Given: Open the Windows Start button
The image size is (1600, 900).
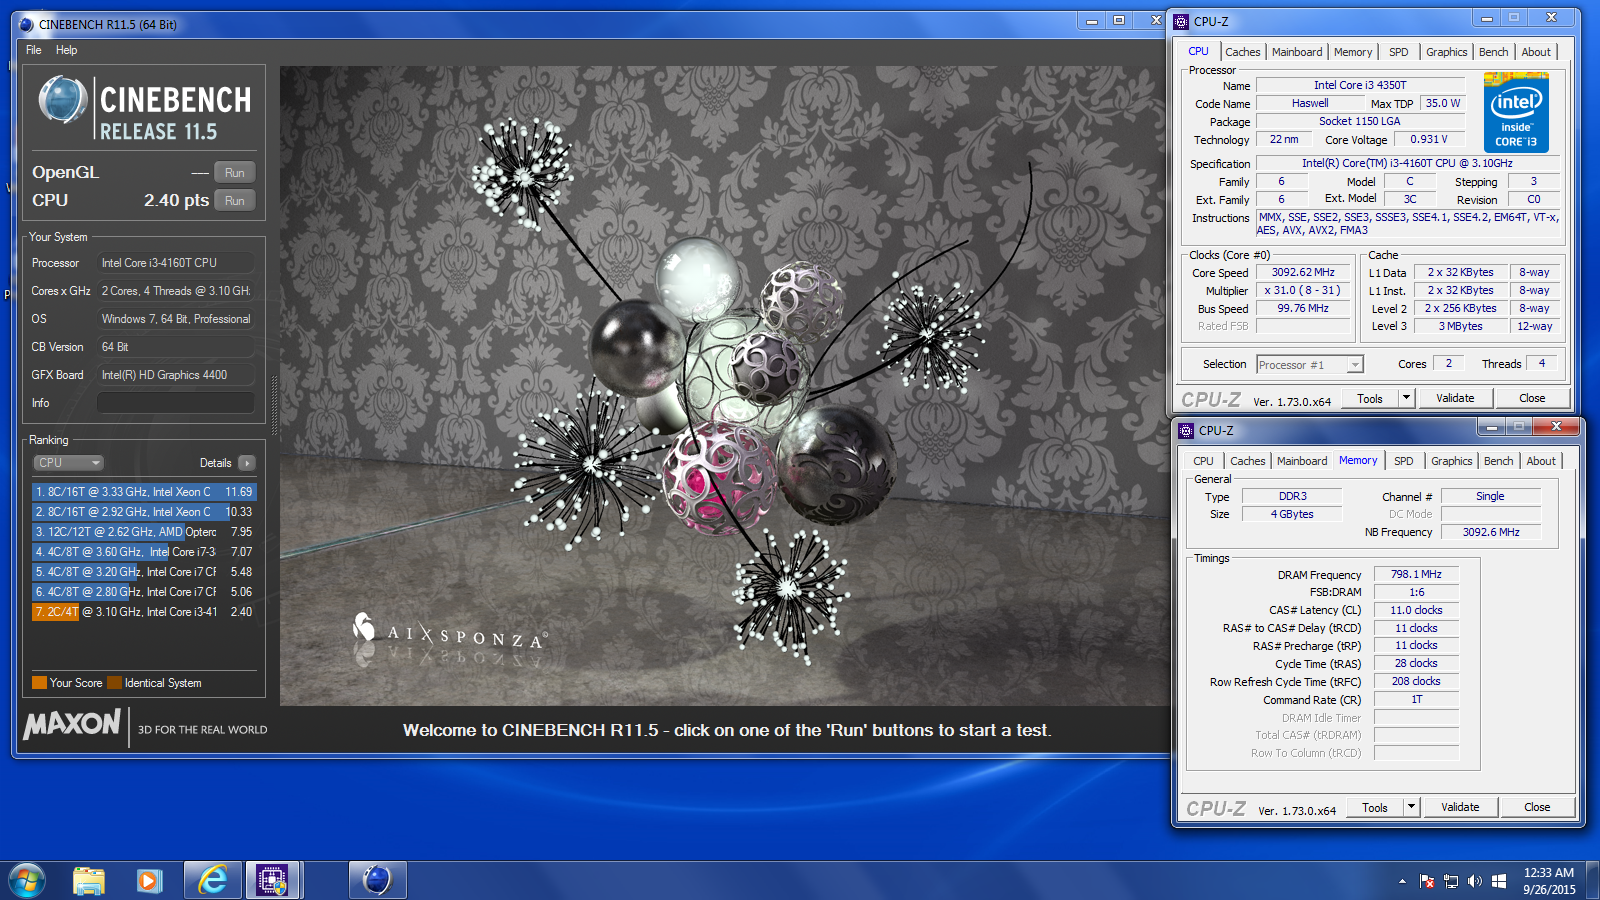Looking at the screenshot, I should pyautogui.click(x=27, y=881).
